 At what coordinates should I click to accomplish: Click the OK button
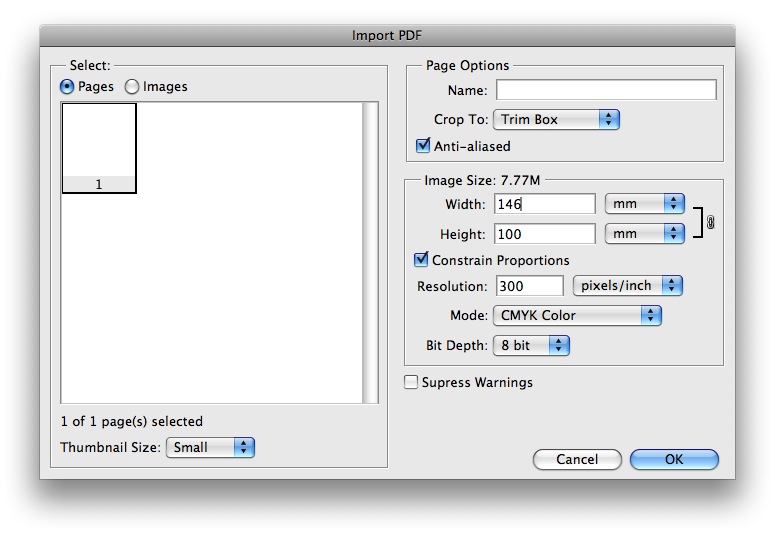(x=674, y=459)
